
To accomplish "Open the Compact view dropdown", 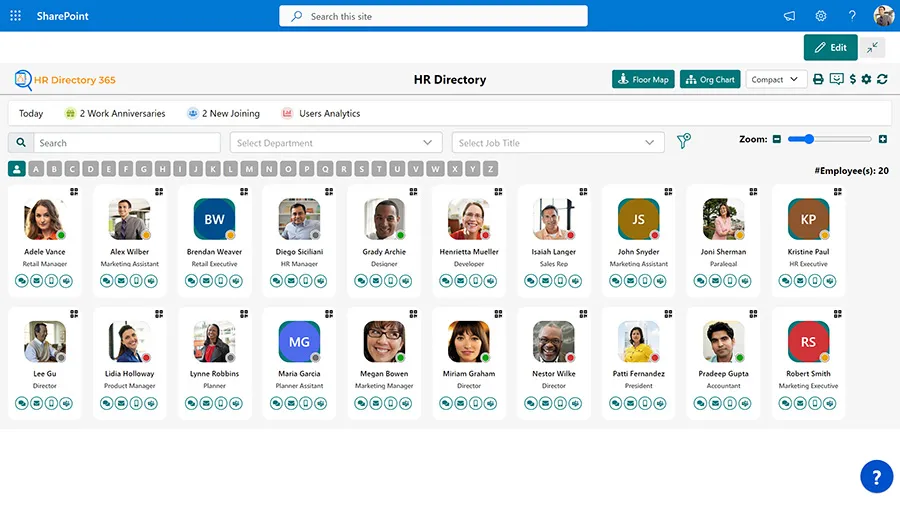I will click(775, 79).
